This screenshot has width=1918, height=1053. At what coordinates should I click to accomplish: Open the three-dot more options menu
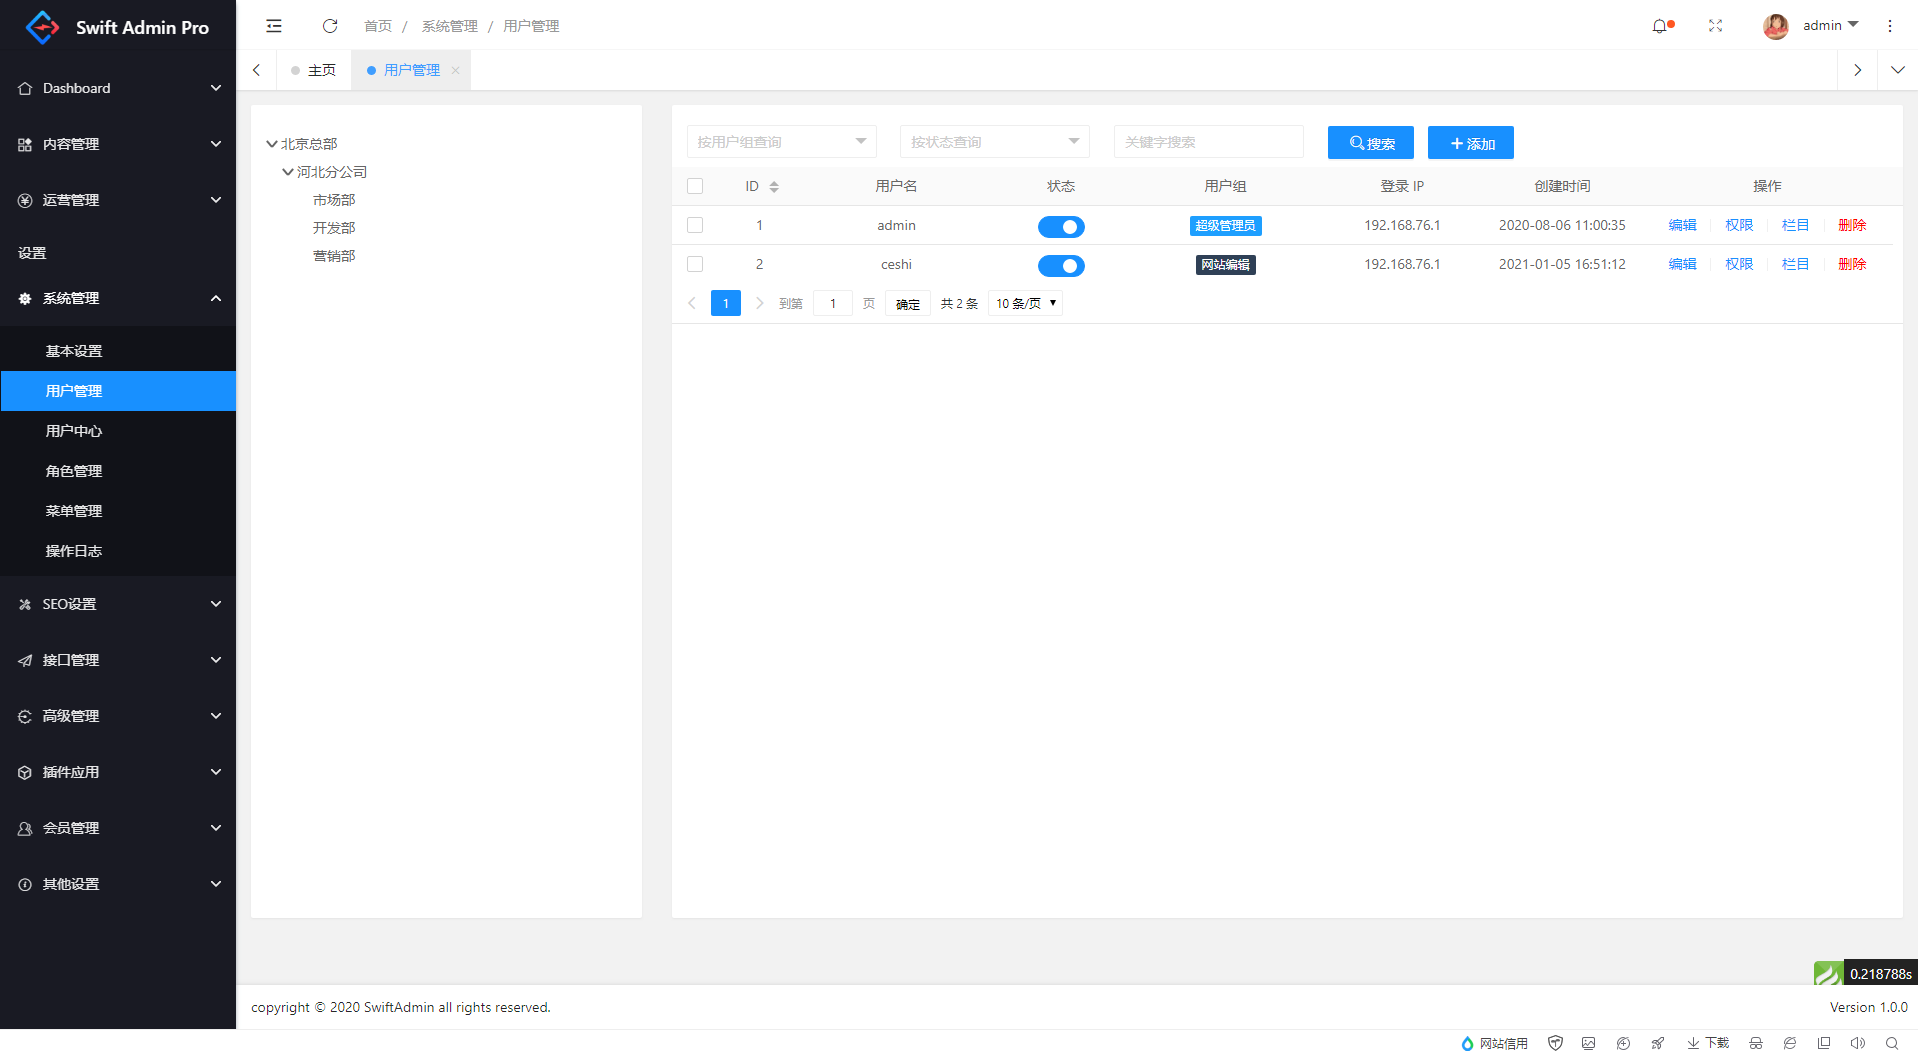(x=1889, y=26)
